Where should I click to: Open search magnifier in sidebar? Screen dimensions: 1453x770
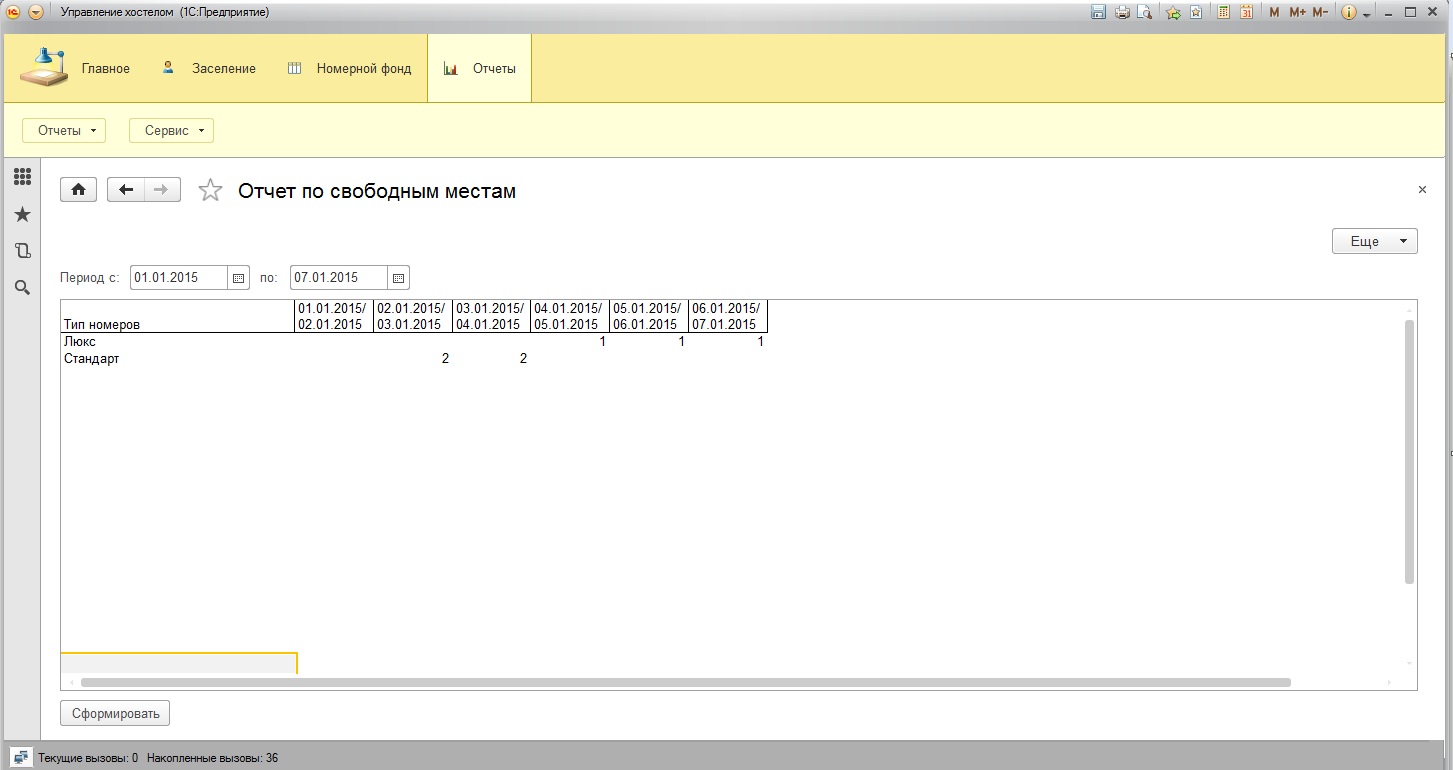coord(22,288)
